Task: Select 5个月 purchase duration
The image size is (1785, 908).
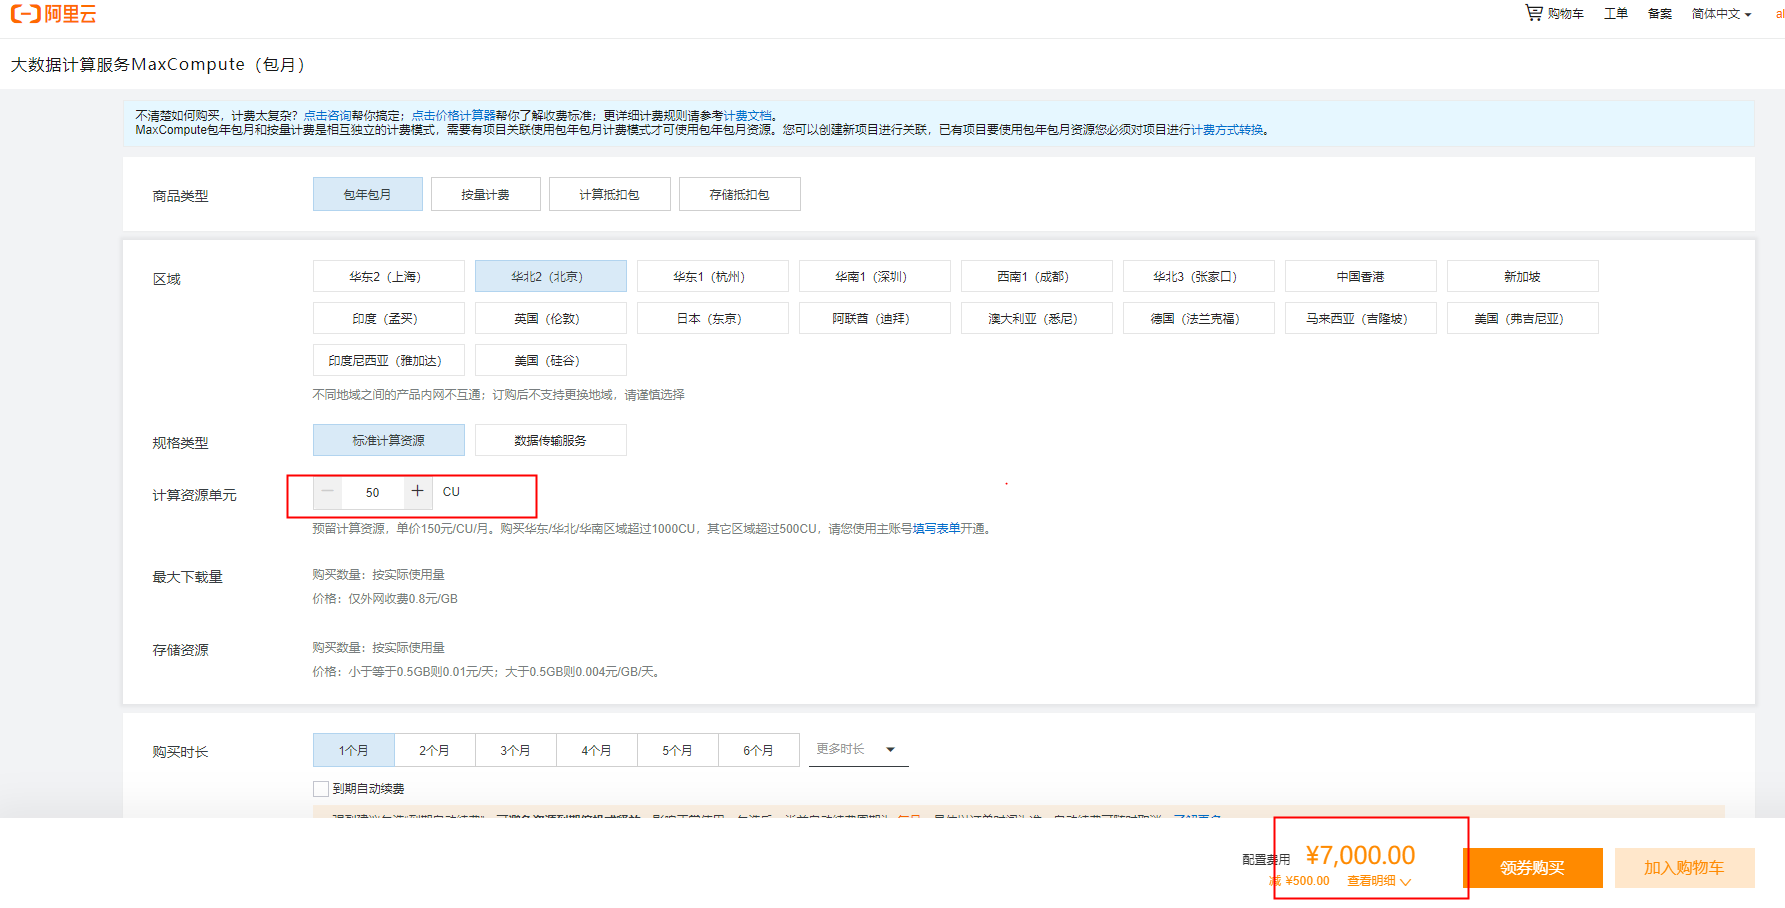Action: tap(678, 750)
